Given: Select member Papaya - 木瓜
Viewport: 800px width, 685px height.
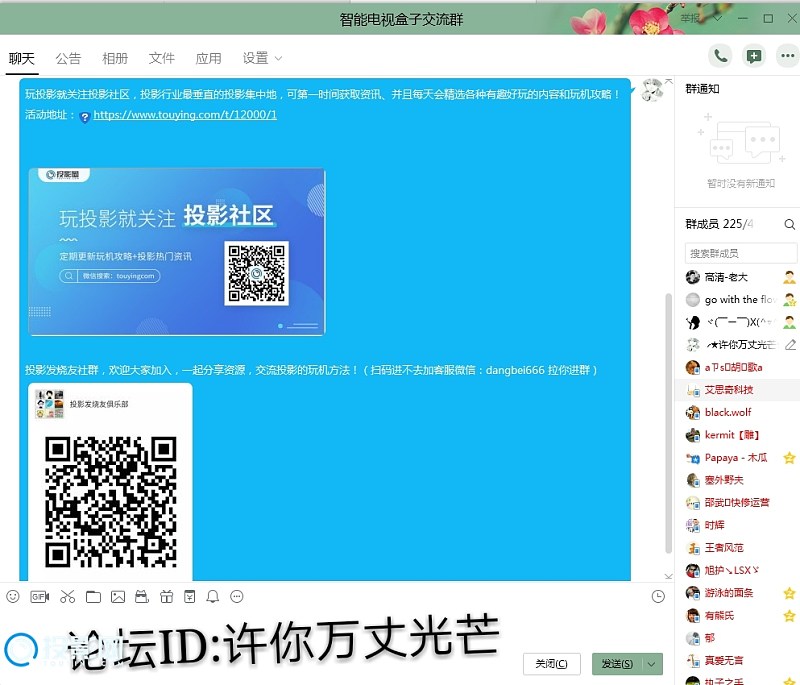Looking at the screenshot, I should [736, 458].
